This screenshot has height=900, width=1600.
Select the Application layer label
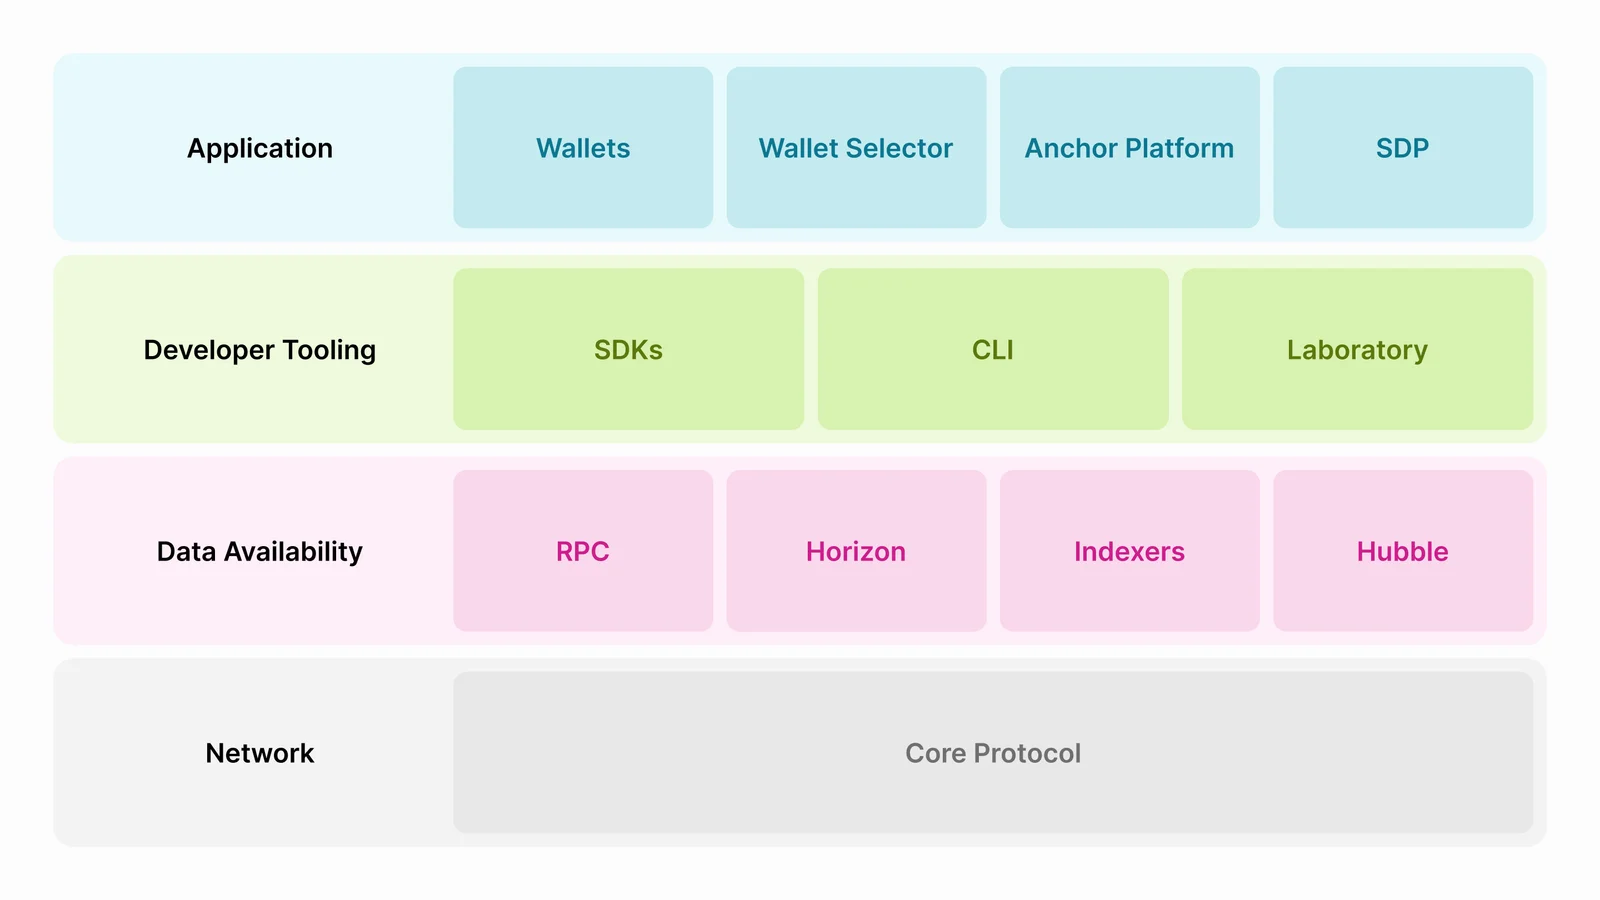coord(260,148)
